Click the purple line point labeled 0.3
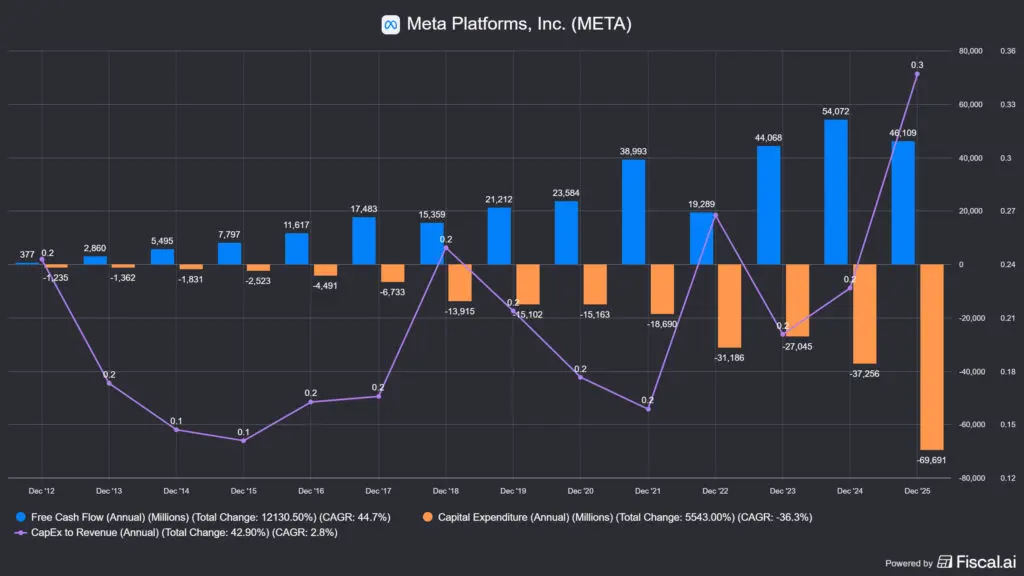1024x576 pixels. click(917, 74)
